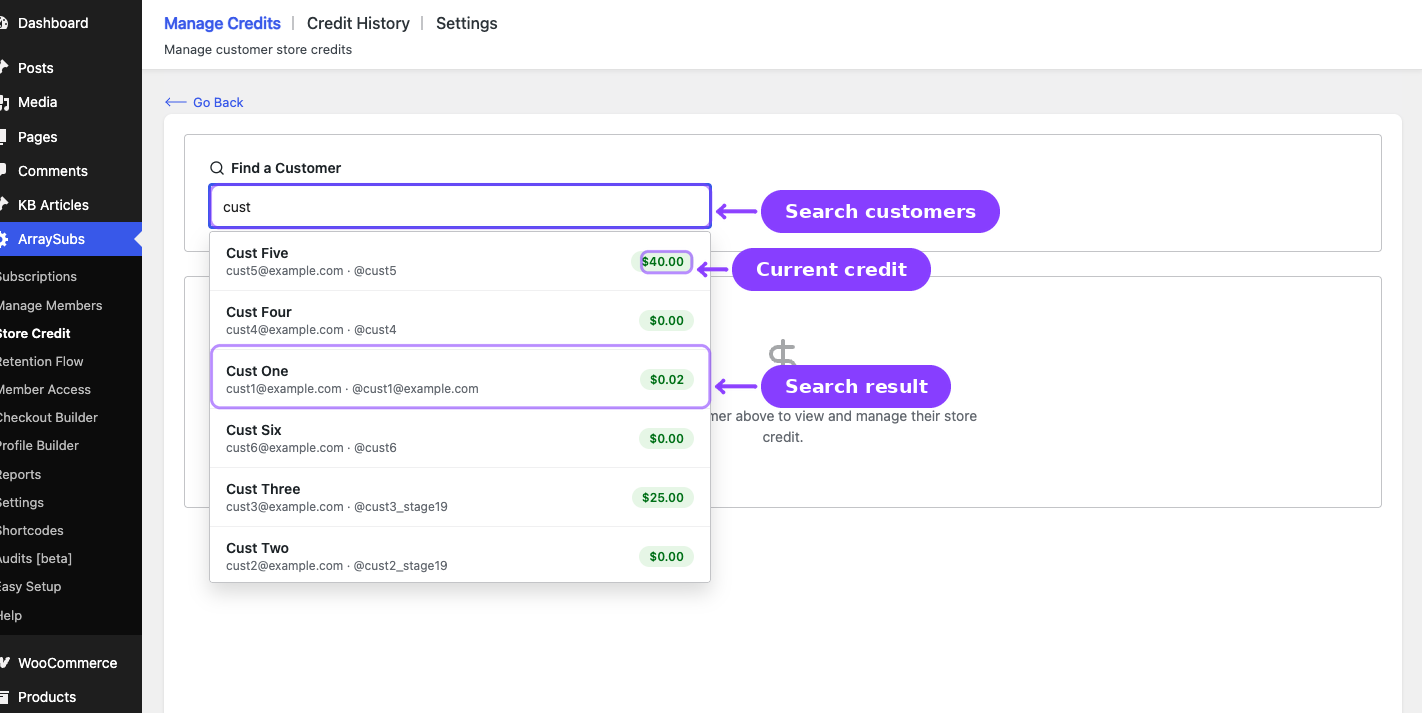The height and width of the screenshot is (713, 1422).
Task: Click the Pages icon in sidebar
Action: [3, 136]
